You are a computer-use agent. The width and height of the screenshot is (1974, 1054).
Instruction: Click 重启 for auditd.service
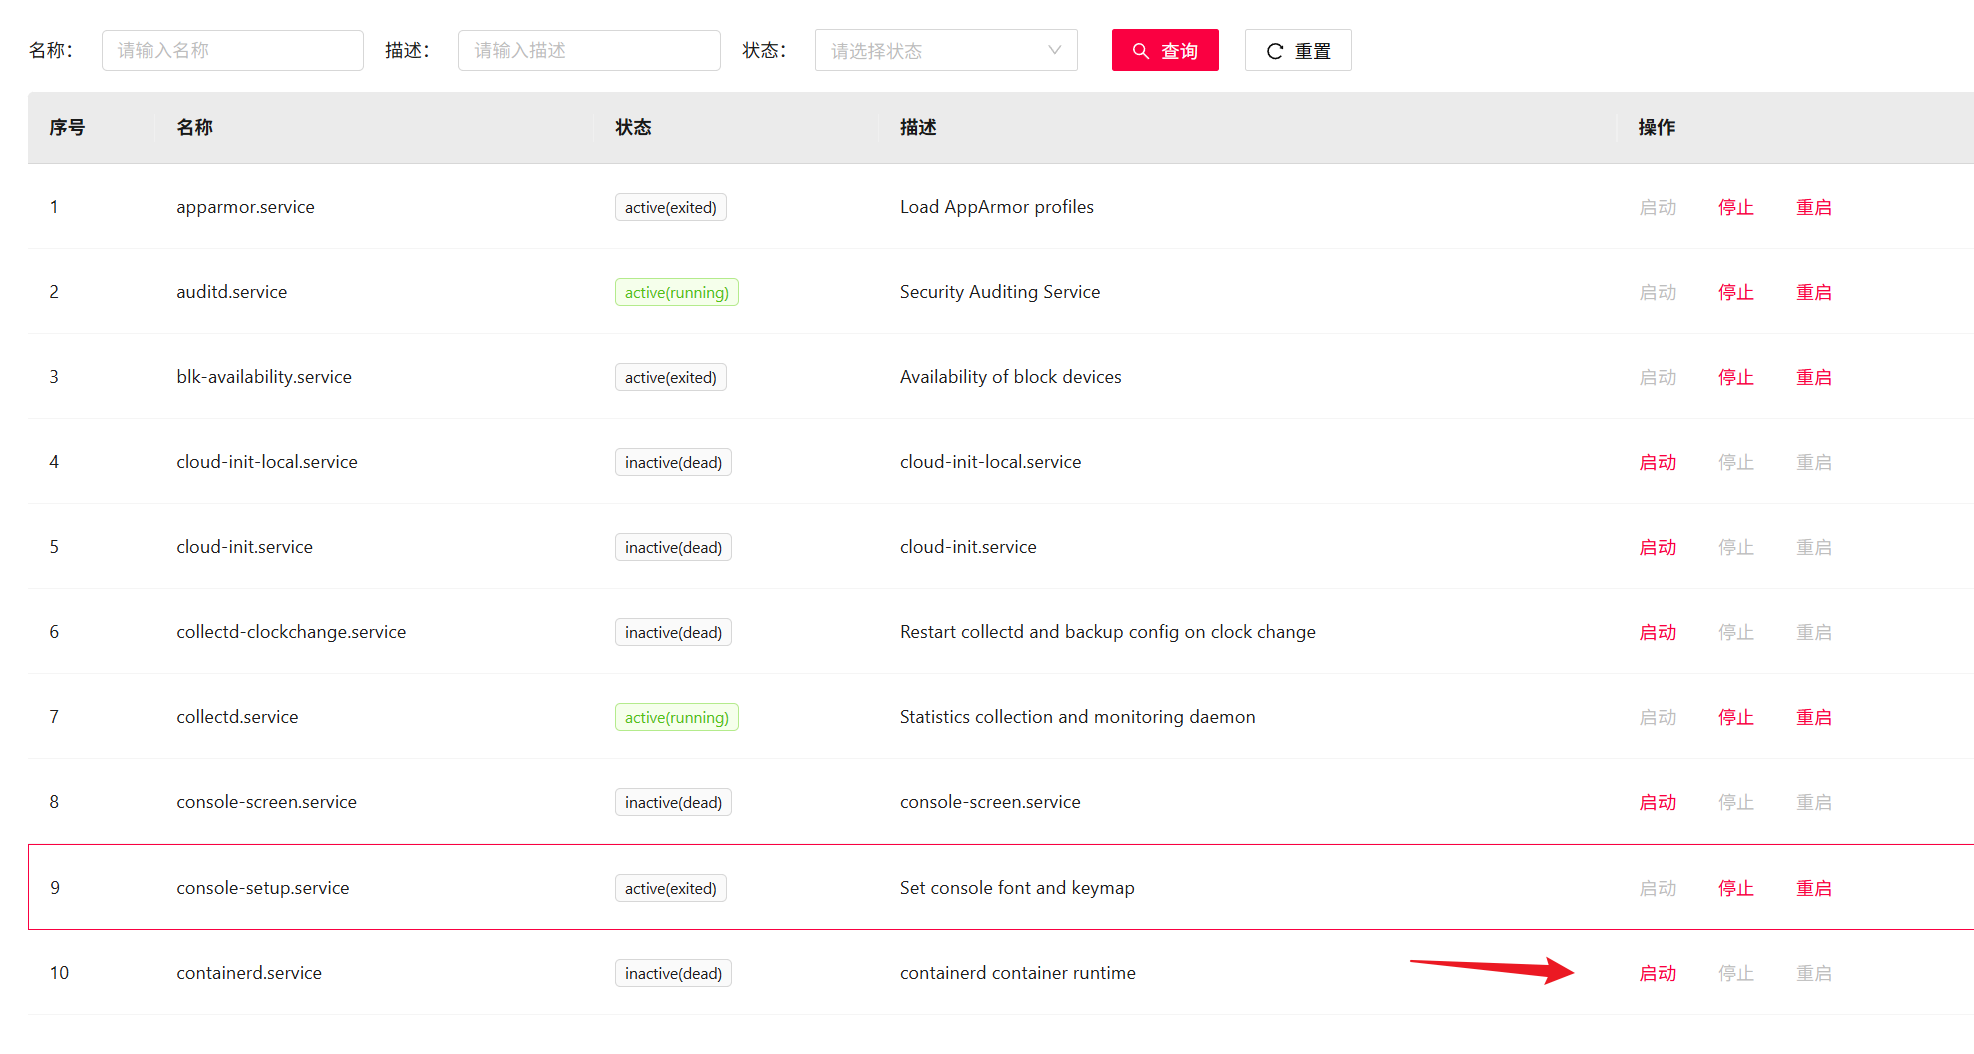pyautogui.click(x=1814, y=292)
